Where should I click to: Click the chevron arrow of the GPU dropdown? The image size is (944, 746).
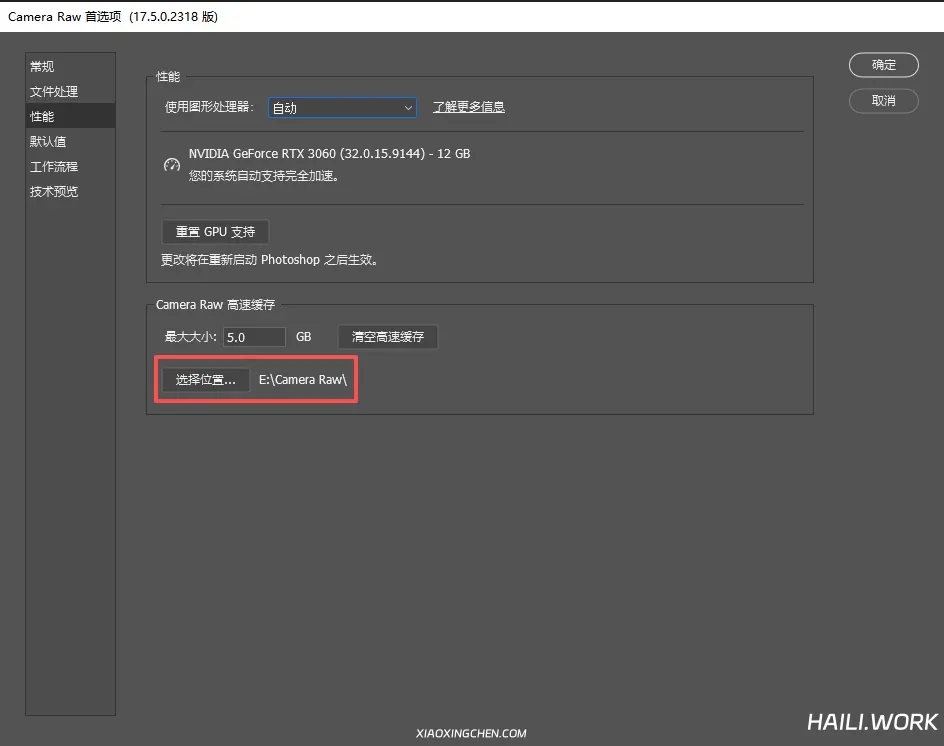408,108
